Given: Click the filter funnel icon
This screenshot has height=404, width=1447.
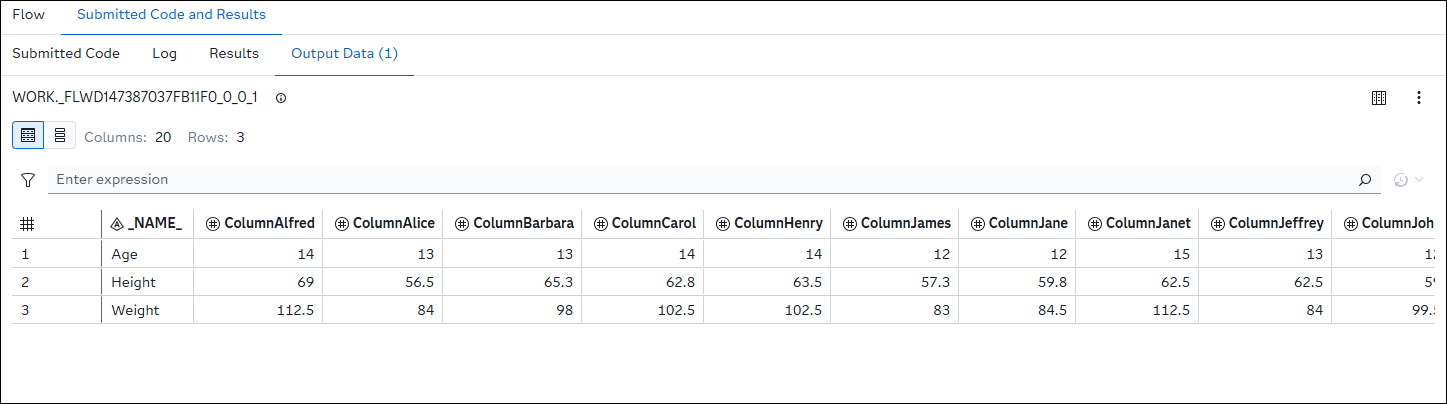Looking at the screenshot, I should click(x=28, y=180).
